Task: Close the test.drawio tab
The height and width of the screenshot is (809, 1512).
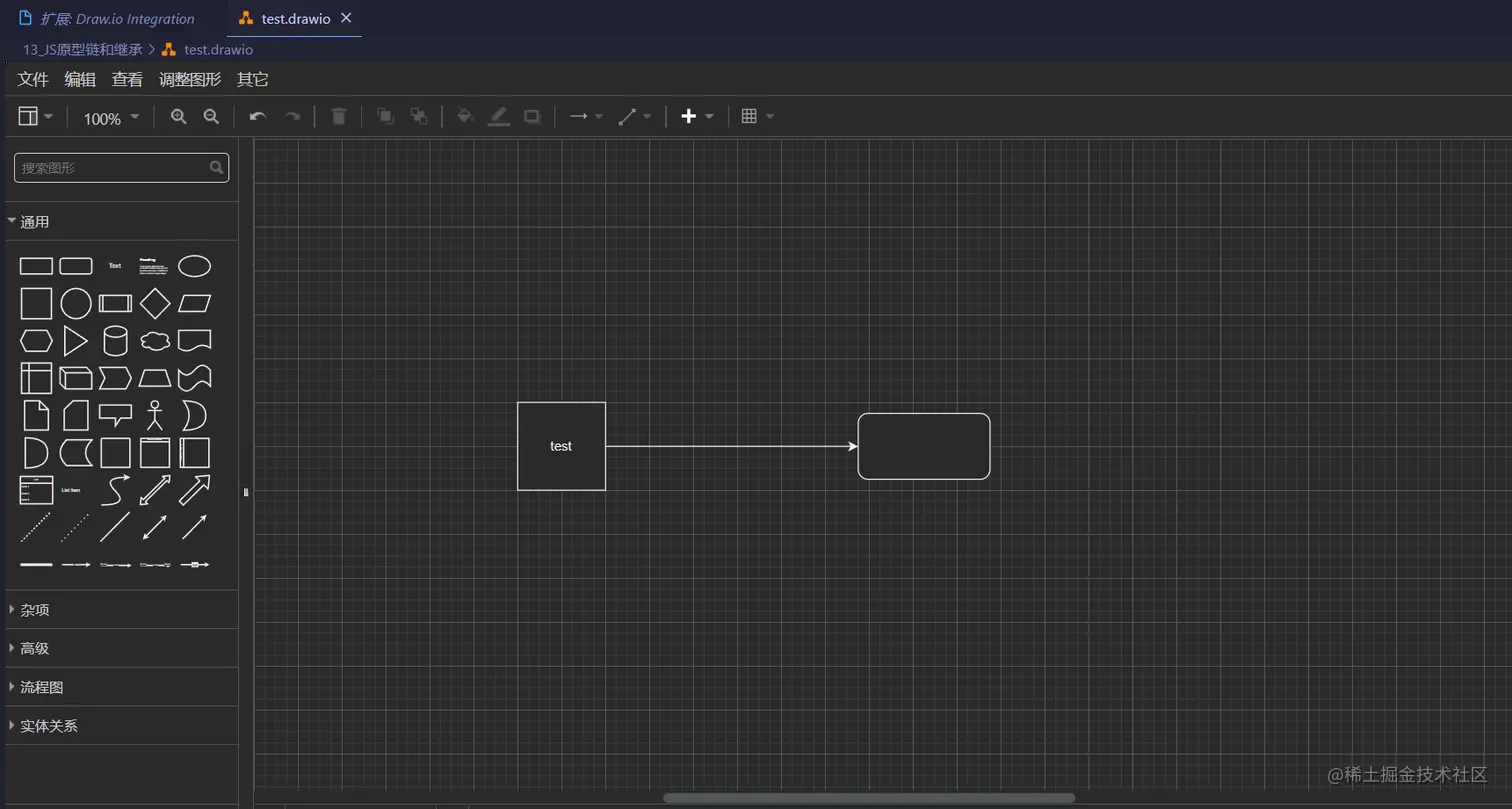Action: point(346,18)
